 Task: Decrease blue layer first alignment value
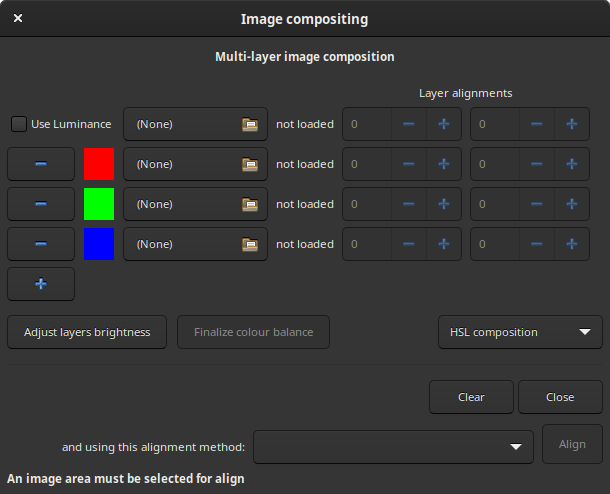(x=409, y=244)
